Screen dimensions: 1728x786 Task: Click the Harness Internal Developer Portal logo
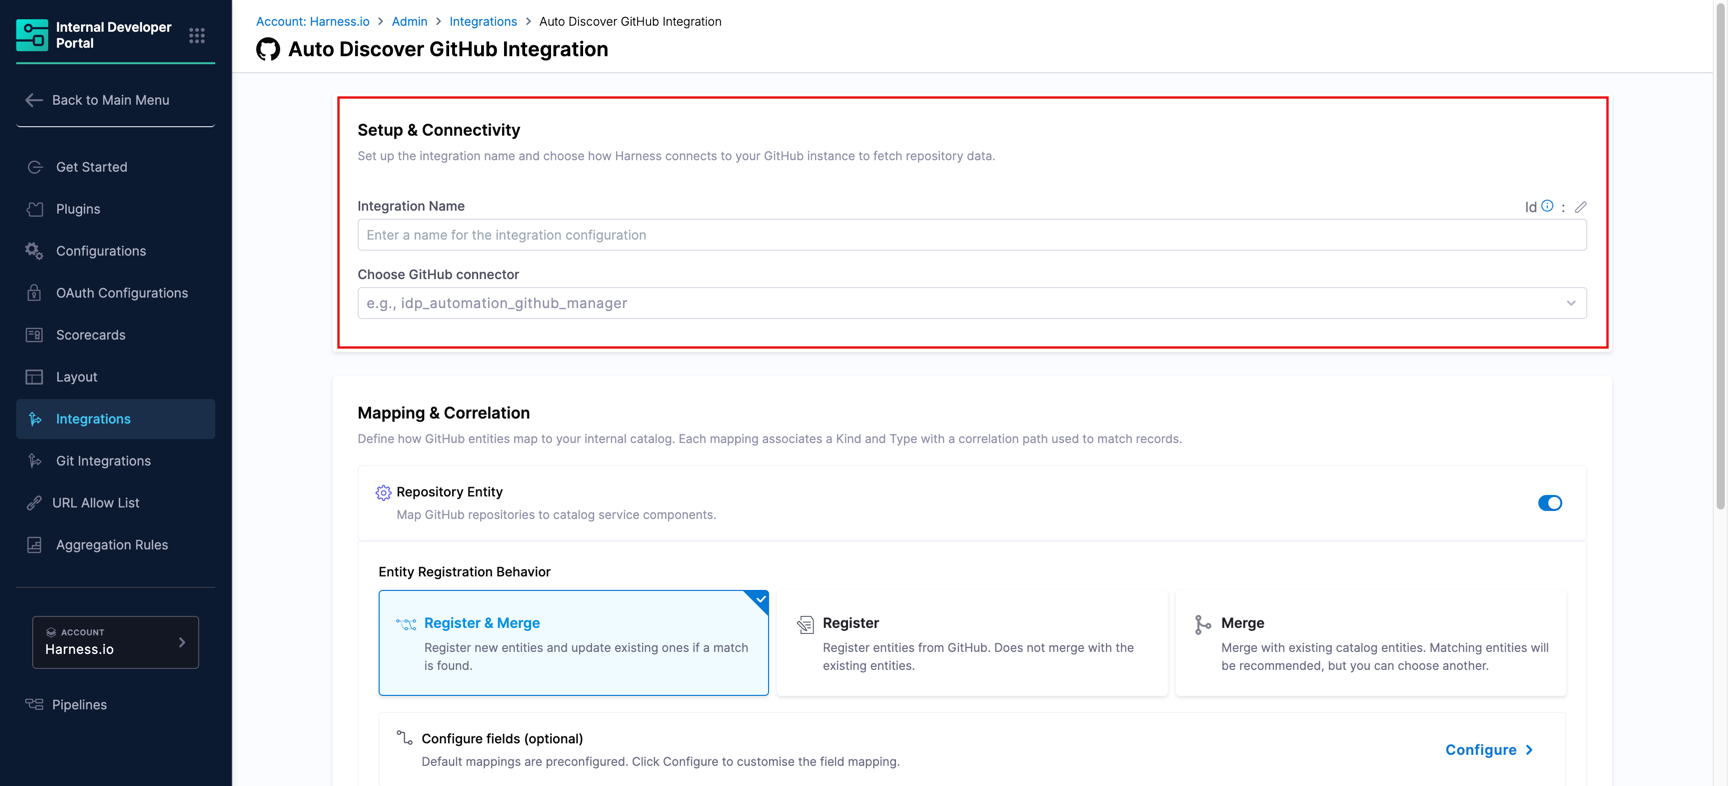pyautogui.click(x=32, y=35)
